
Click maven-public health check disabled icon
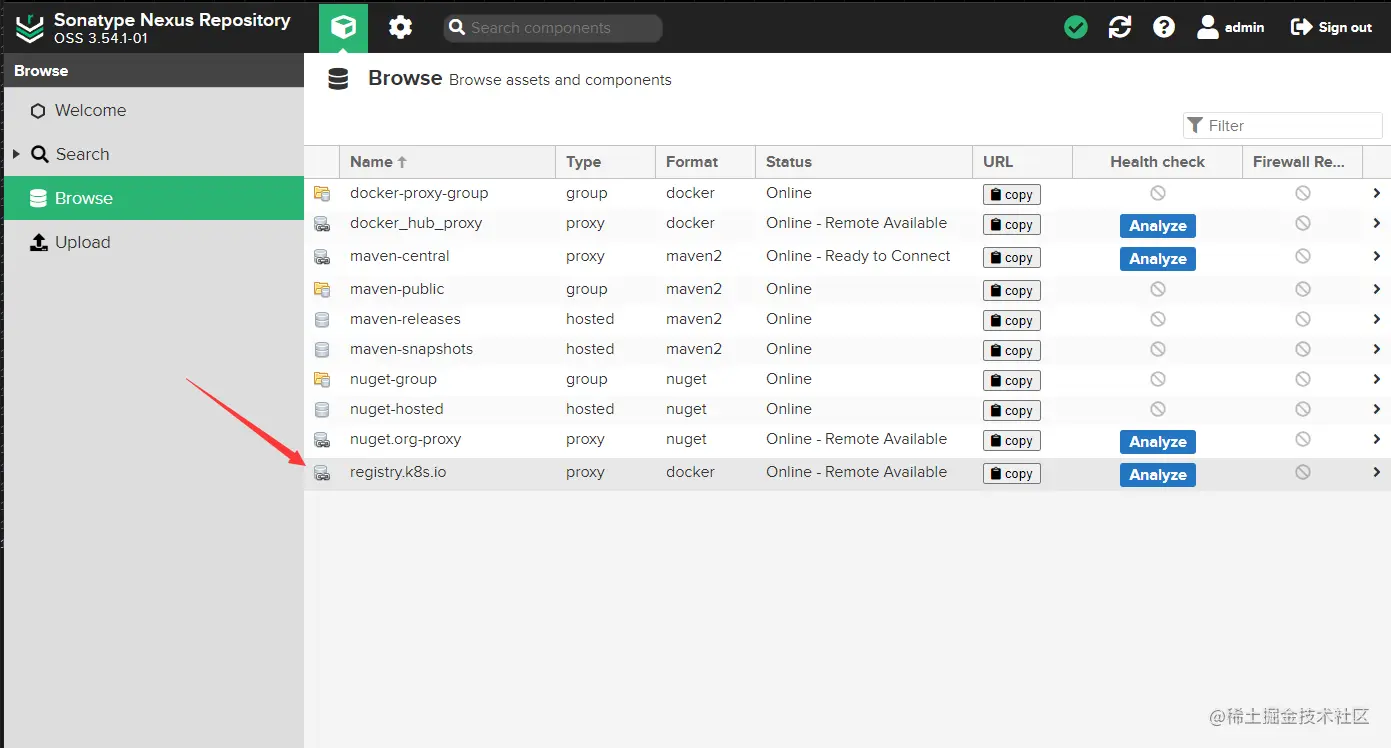tap(1157, 289)
